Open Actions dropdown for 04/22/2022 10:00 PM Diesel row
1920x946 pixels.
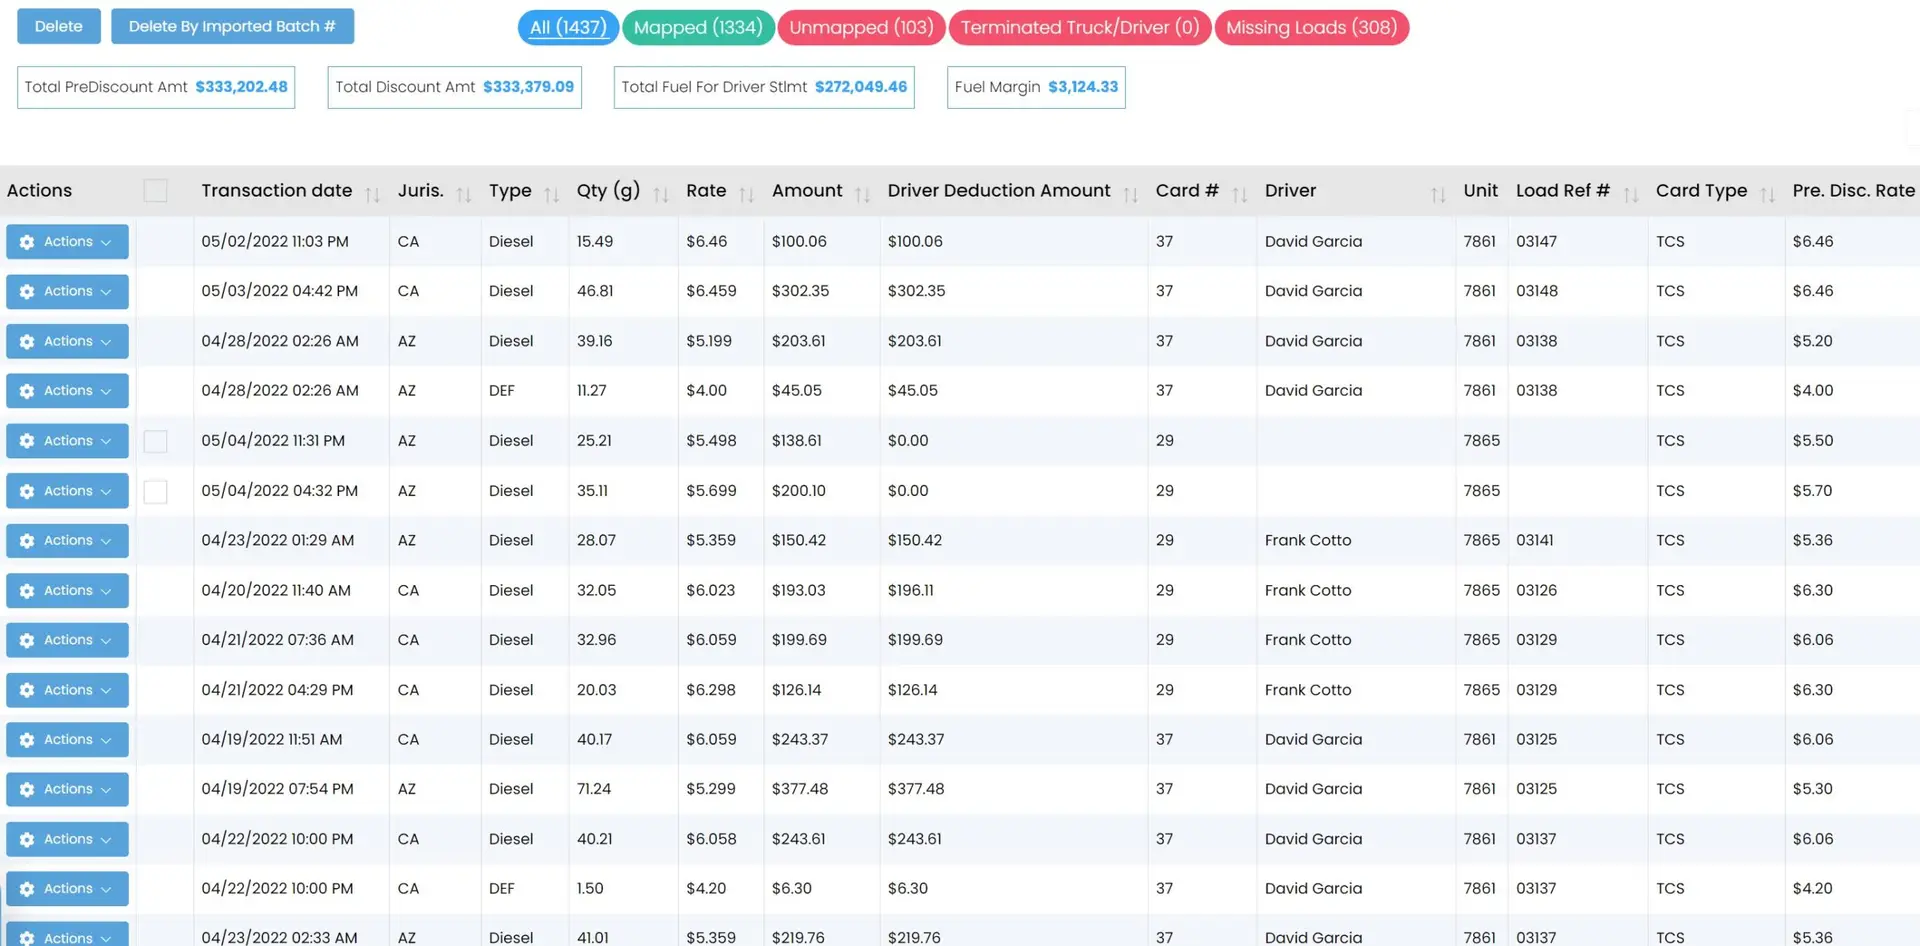[x=67, y=839]
